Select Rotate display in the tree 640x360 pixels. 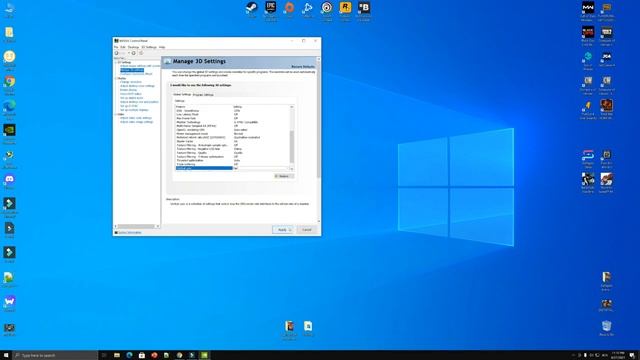(128, 90)
